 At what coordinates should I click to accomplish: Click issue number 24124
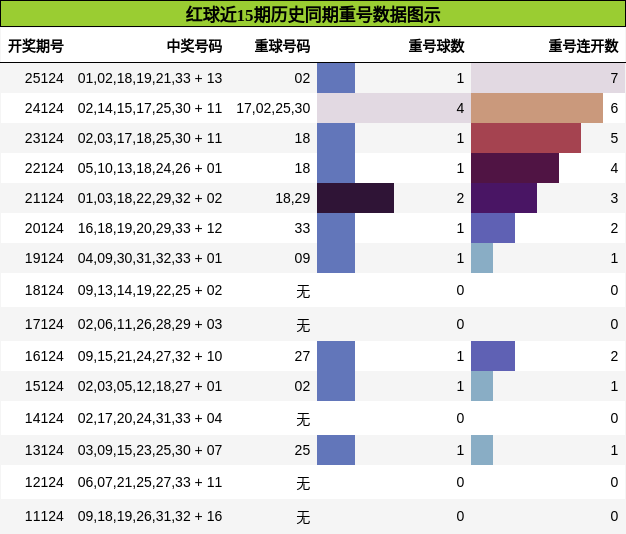tap(44, 108)
